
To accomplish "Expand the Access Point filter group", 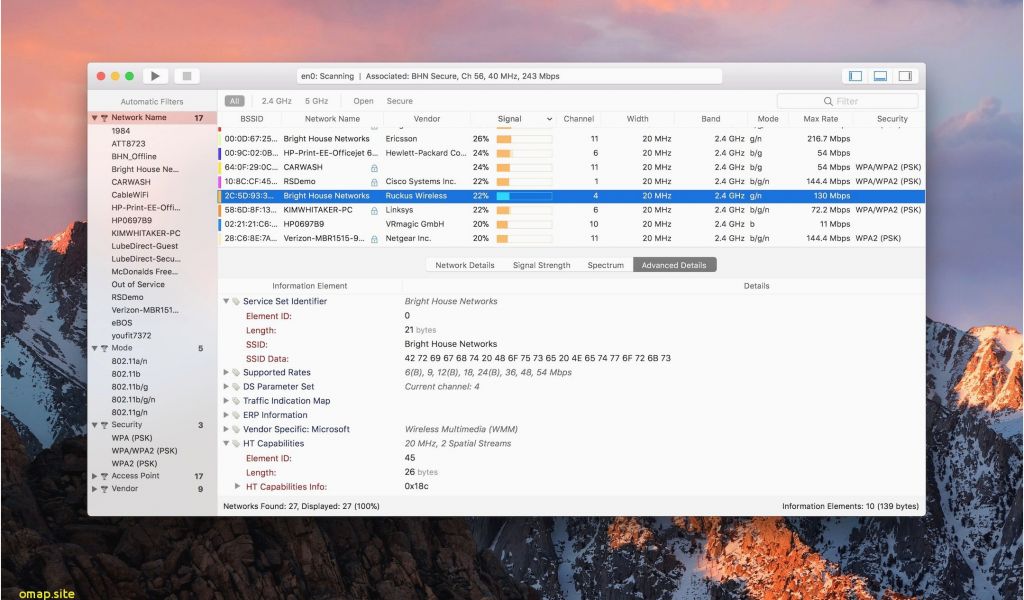I will click(x=95, y=477).
